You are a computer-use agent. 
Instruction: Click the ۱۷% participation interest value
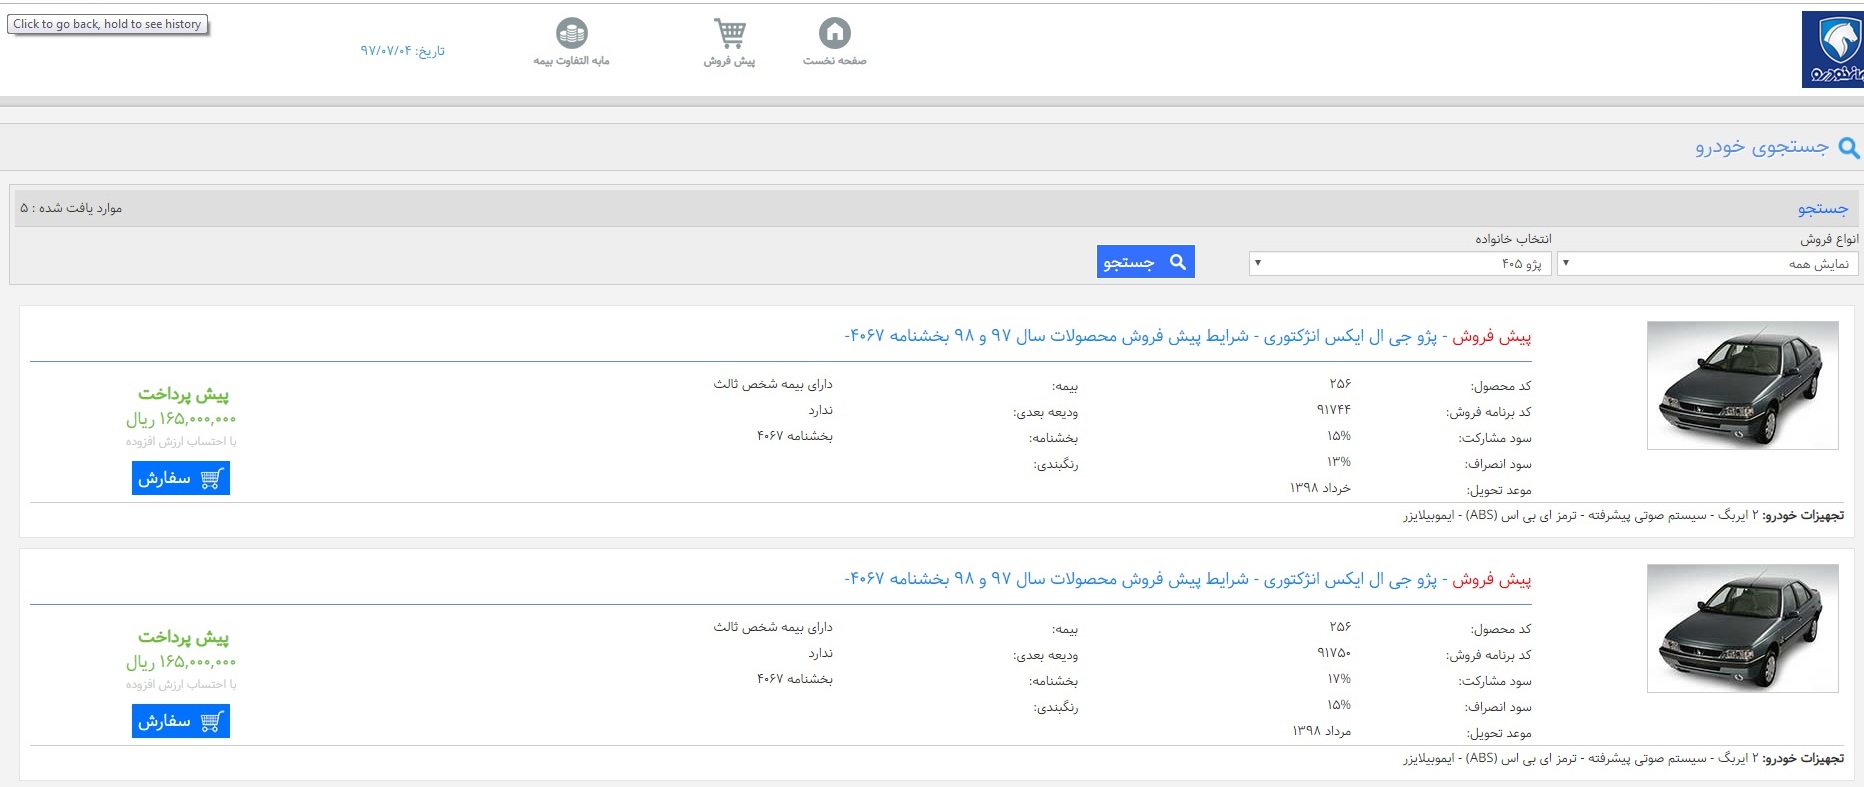click(1339, 679)
